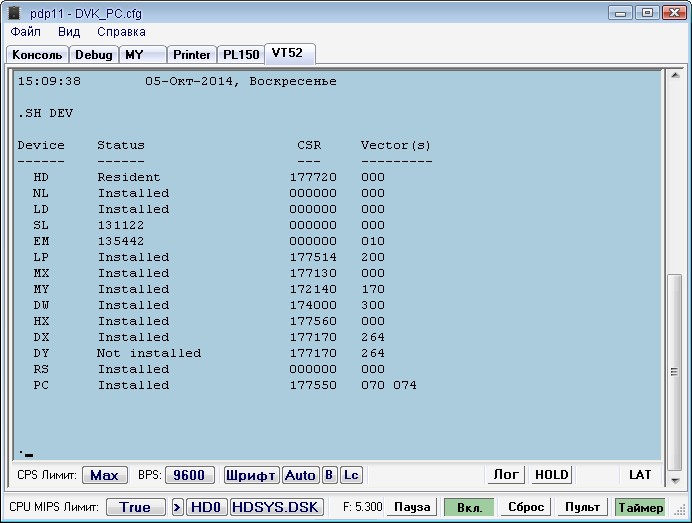The image size is (692, 523).
Task: Open the BPS 9600 rate selector
Action: (190, 475)
